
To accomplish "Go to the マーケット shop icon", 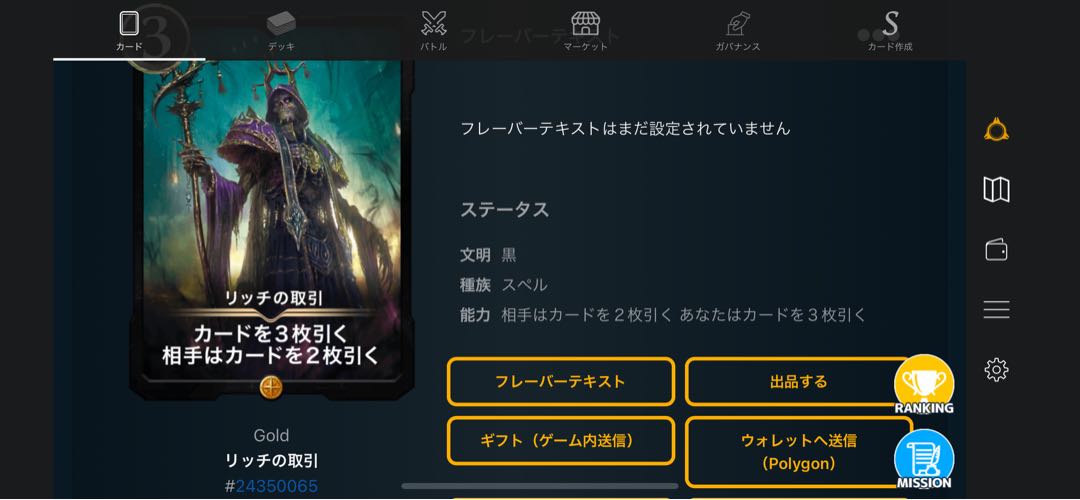I will (x=585, y=31).
